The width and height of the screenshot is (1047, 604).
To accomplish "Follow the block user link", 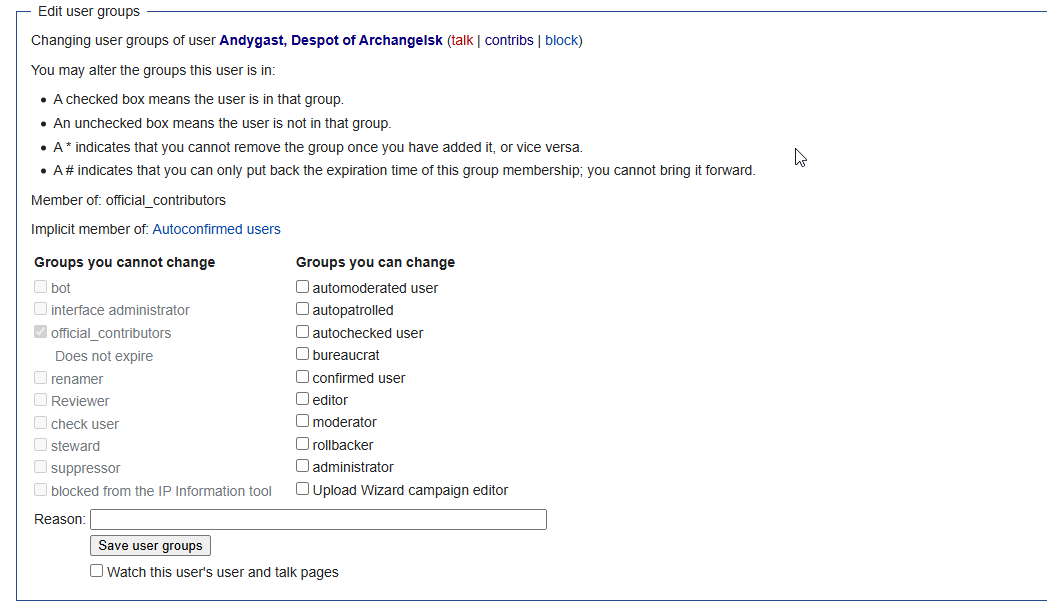I will tap(561, 41).
